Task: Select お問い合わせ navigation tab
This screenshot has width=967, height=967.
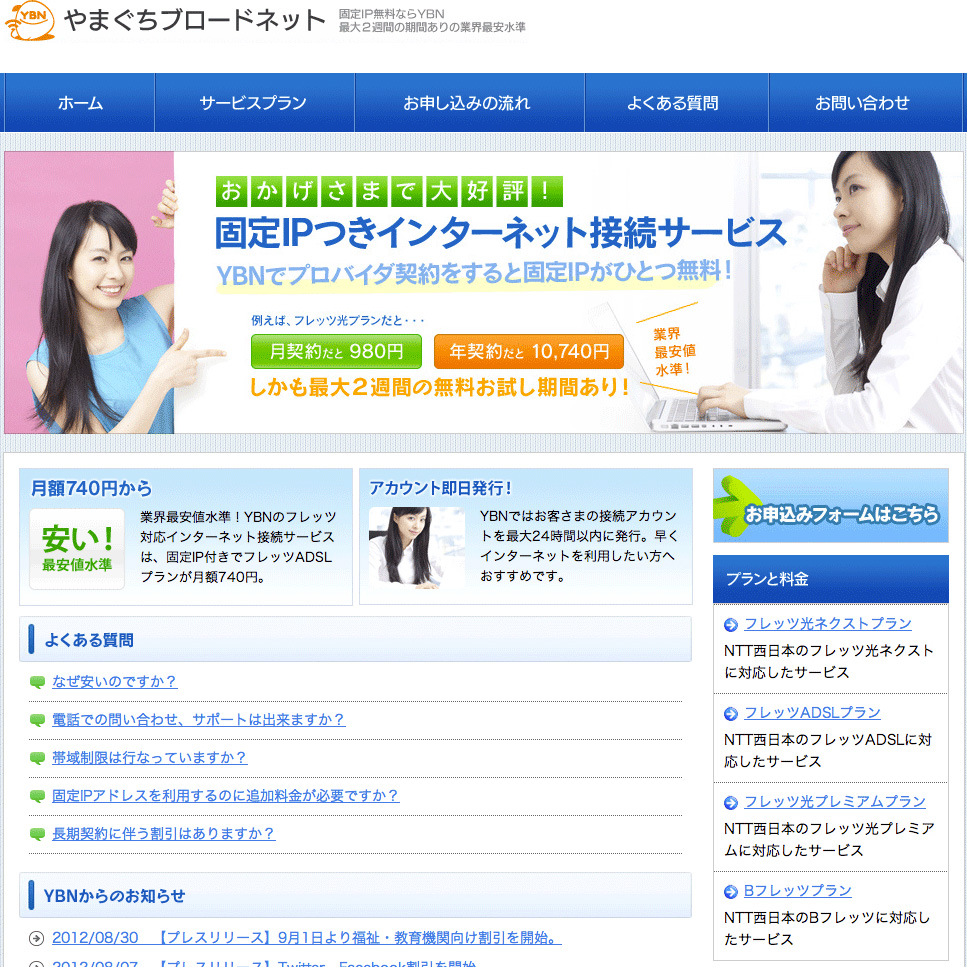Action: click(x=863, y=102)
